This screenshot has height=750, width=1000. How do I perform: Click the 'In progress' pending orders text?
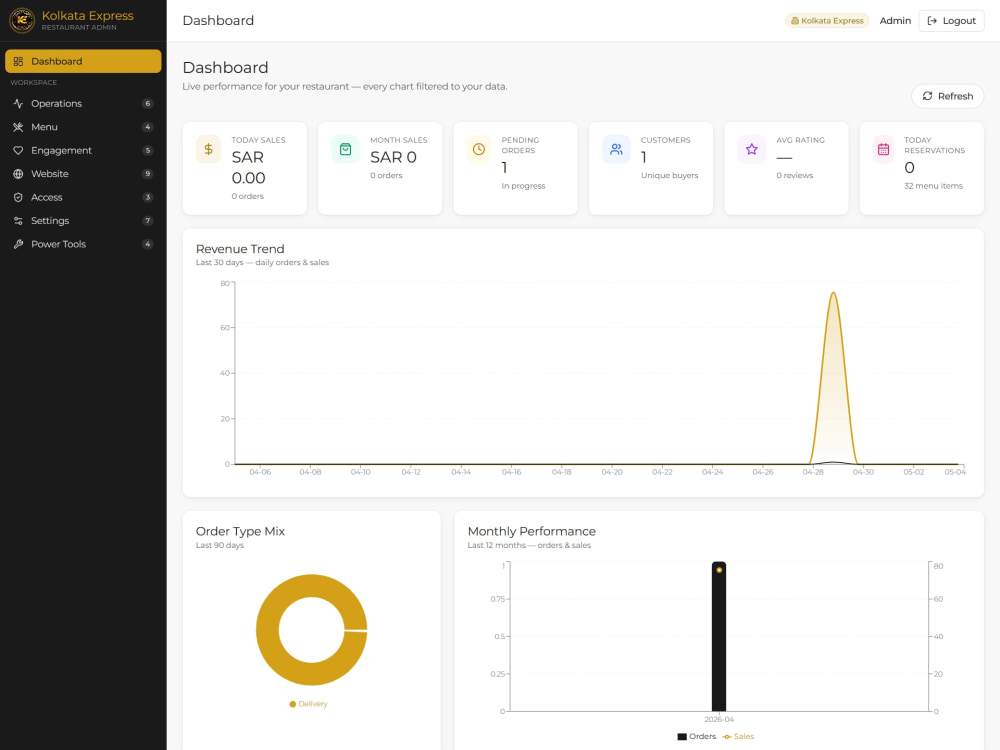pos(523,186)
